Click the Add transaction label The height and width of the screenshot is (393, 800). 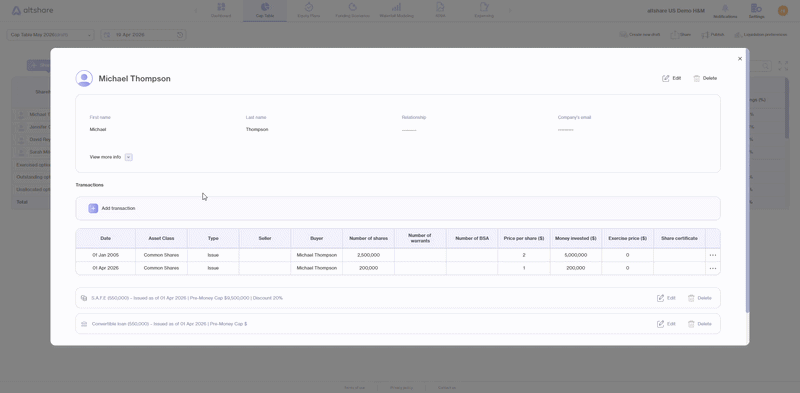click(118, 208)
